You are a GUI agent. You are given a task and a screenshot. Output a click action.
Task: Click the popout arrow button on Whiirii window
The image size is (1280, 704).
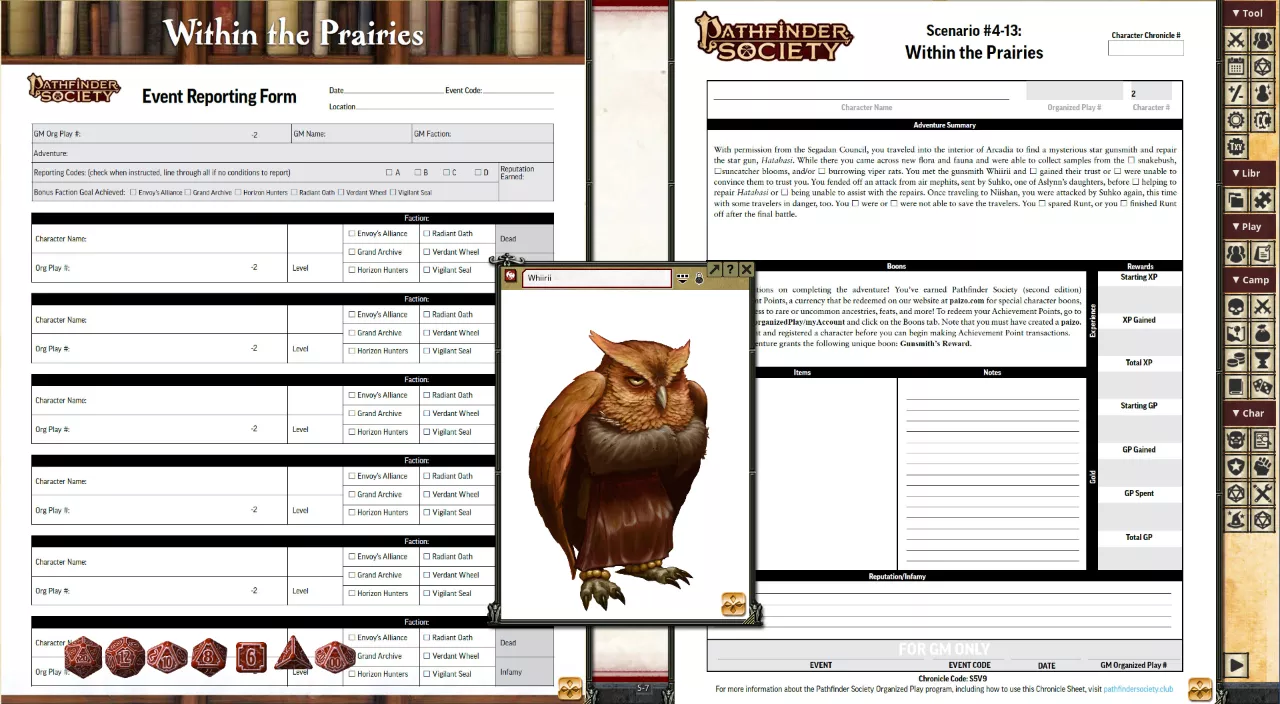coord(714,270)
